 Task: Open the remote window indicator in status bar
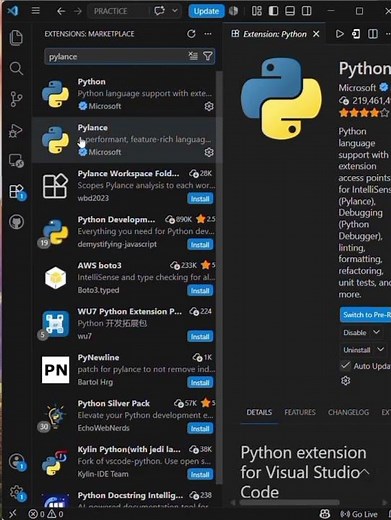coord(13,514)
